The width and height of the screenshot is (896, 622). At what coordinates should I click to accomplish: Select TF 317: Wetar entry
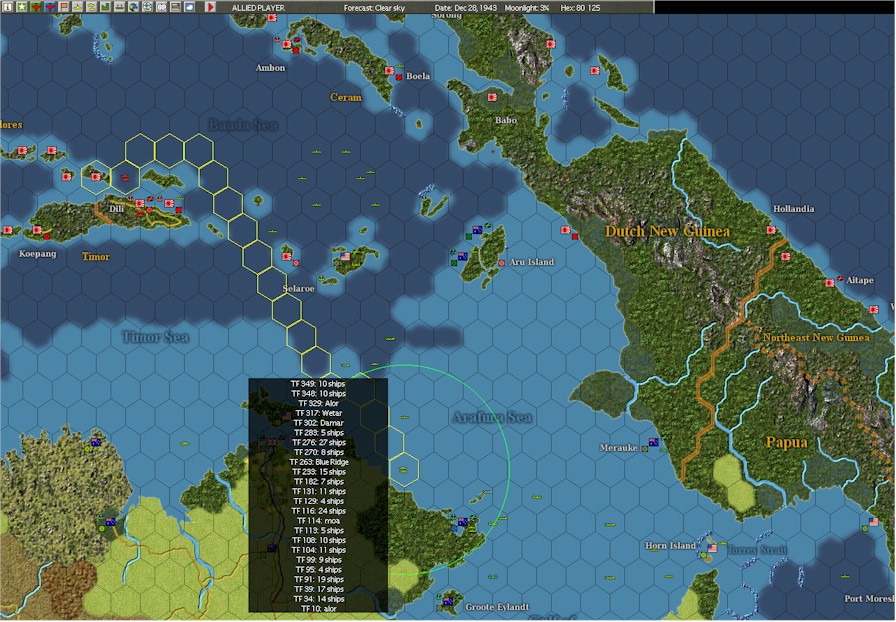[x=318, y=413]
